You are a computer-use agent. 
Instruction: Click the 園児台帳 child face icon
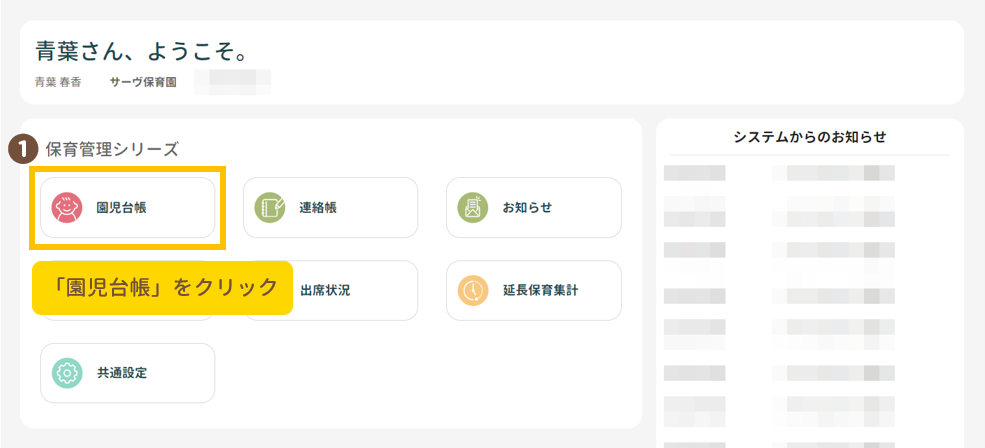67,208
